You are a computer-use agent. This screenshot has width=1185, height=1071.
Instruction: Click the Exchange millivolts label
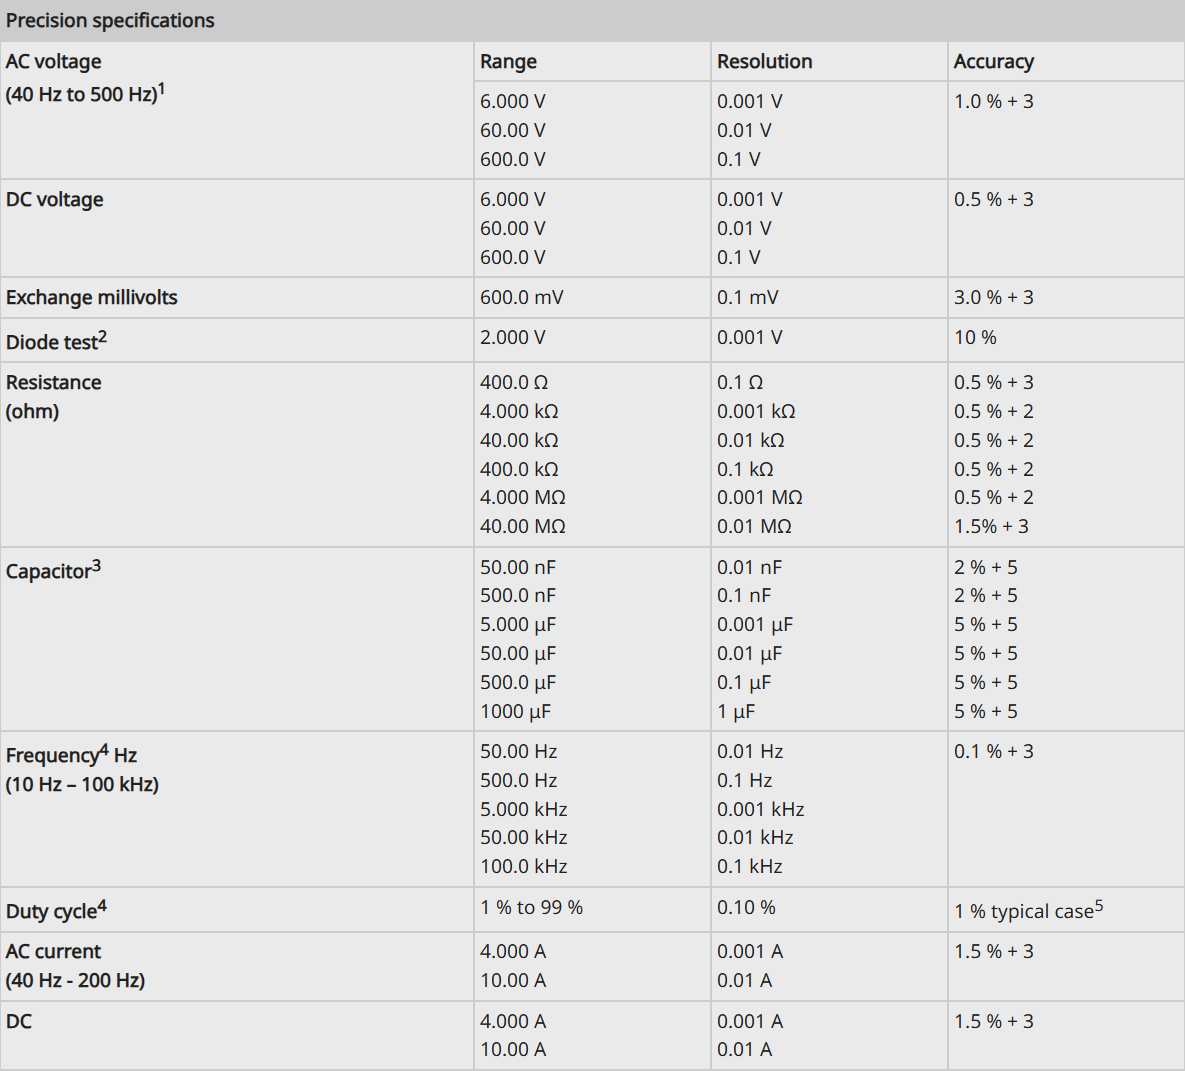click(x=91, y=298)
